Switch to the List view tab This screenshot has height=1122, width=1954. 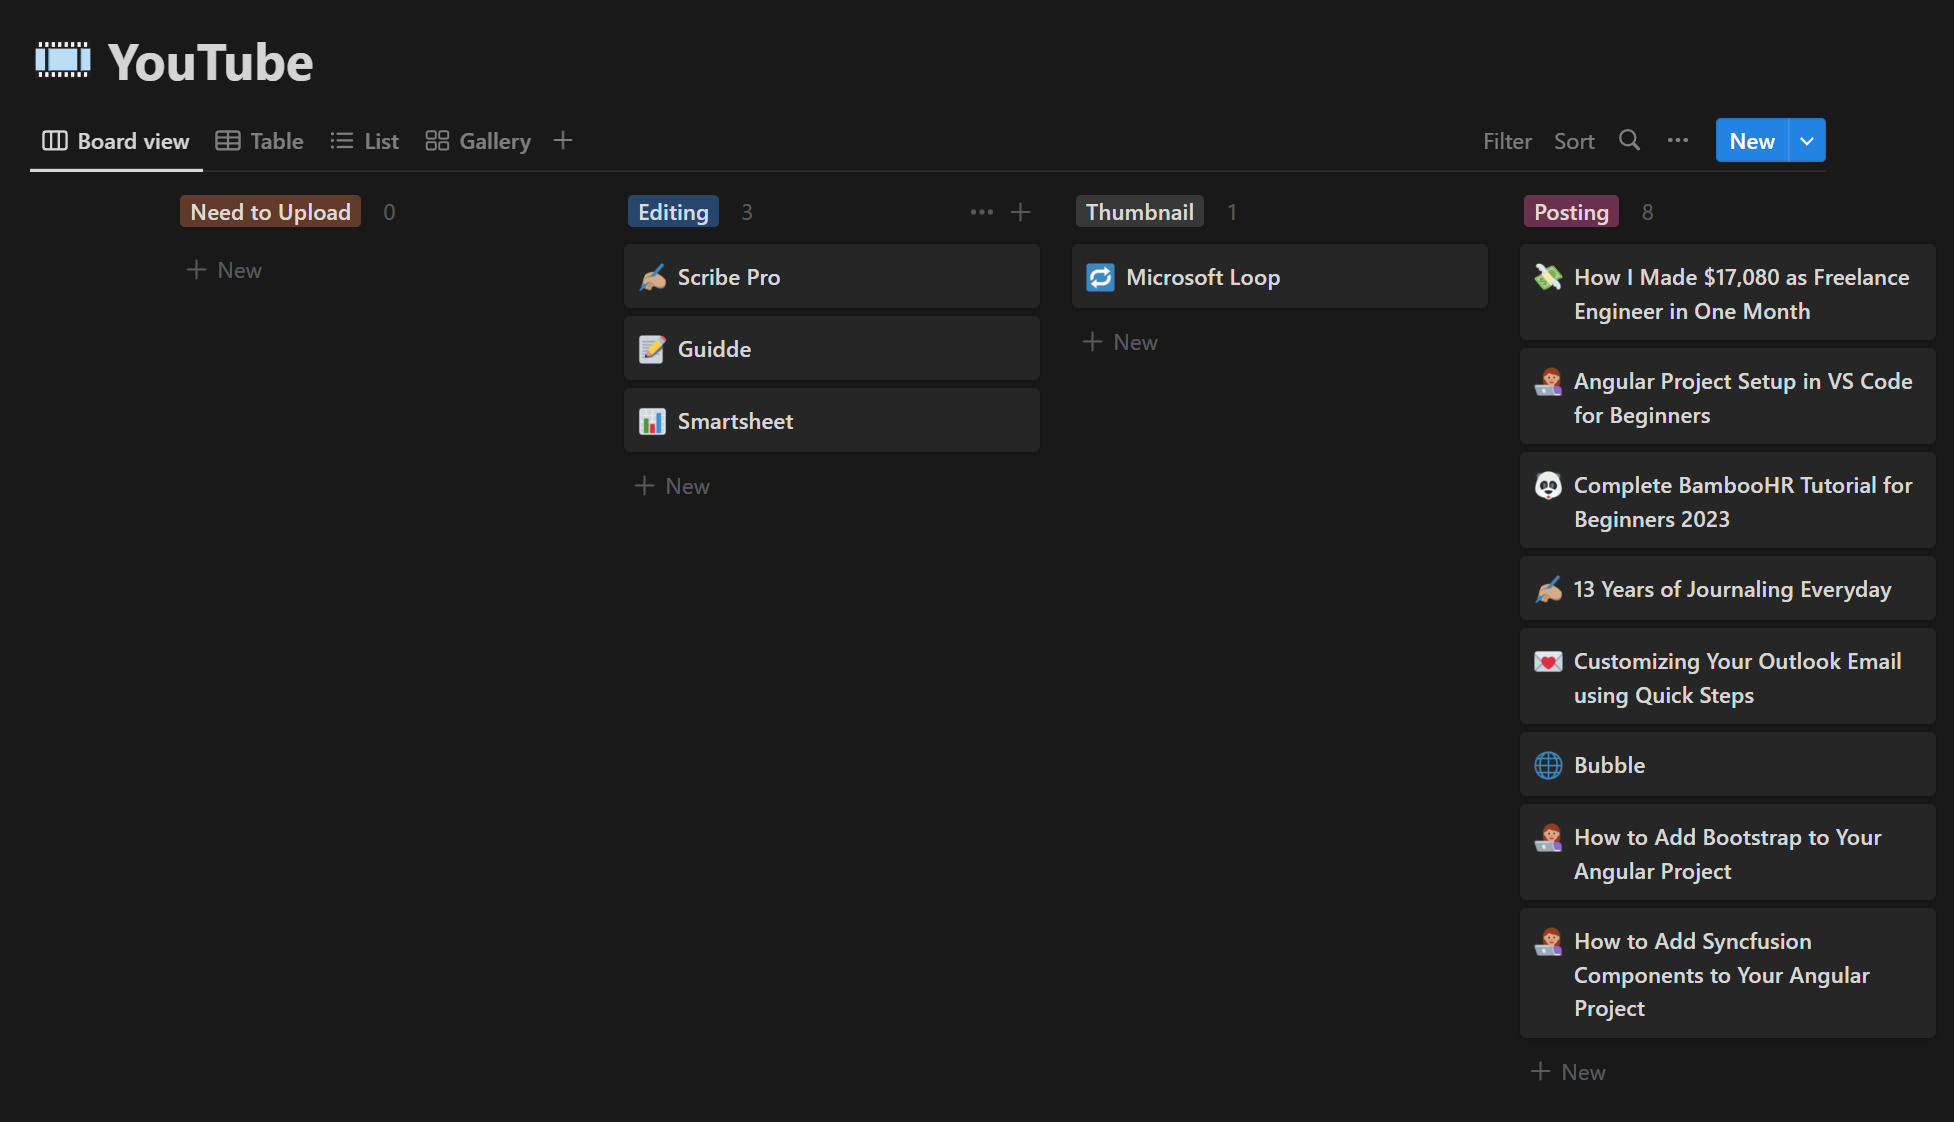click(x=365, y=141)
